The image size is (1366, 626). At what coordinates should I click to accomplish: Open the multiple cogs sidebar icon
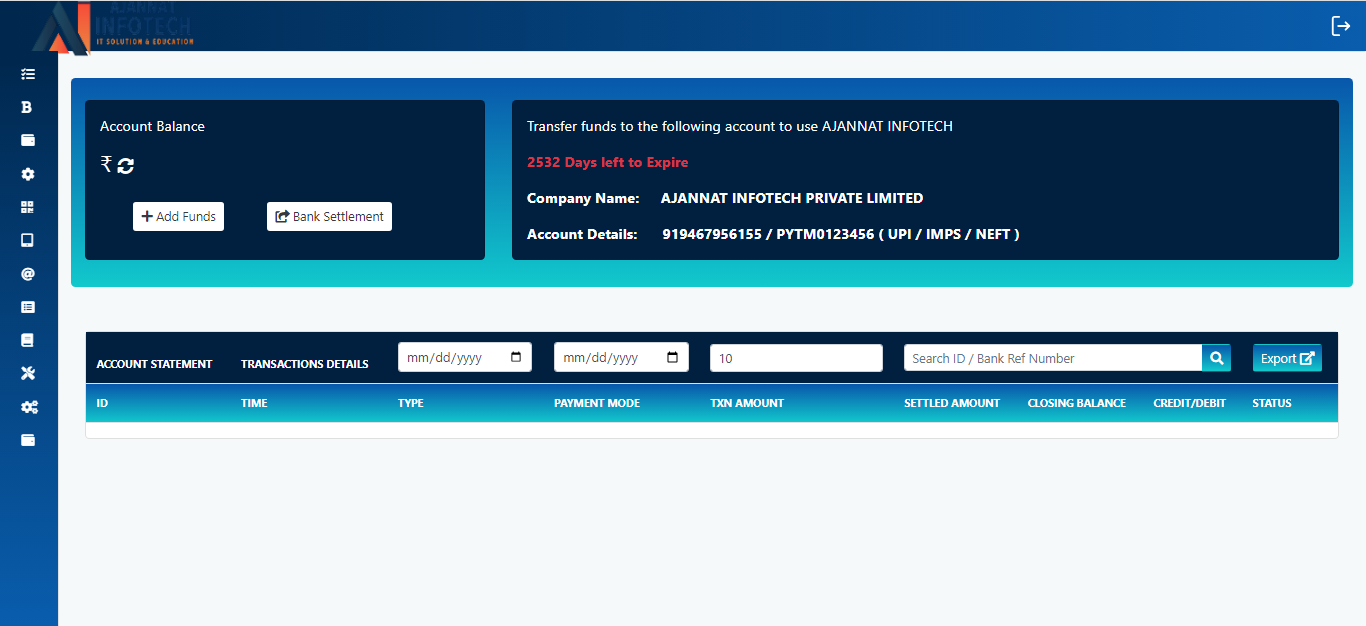point(29,407)
